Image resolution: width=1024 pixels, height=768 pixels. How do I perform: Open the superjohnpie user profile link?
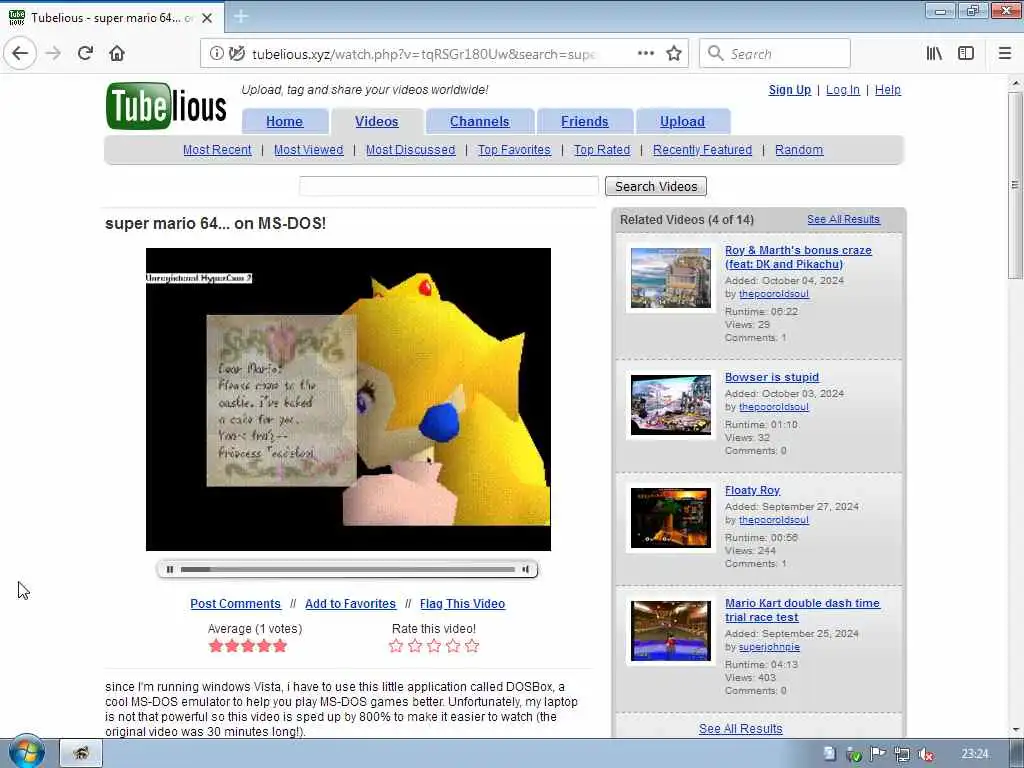(x=769, y=647)
